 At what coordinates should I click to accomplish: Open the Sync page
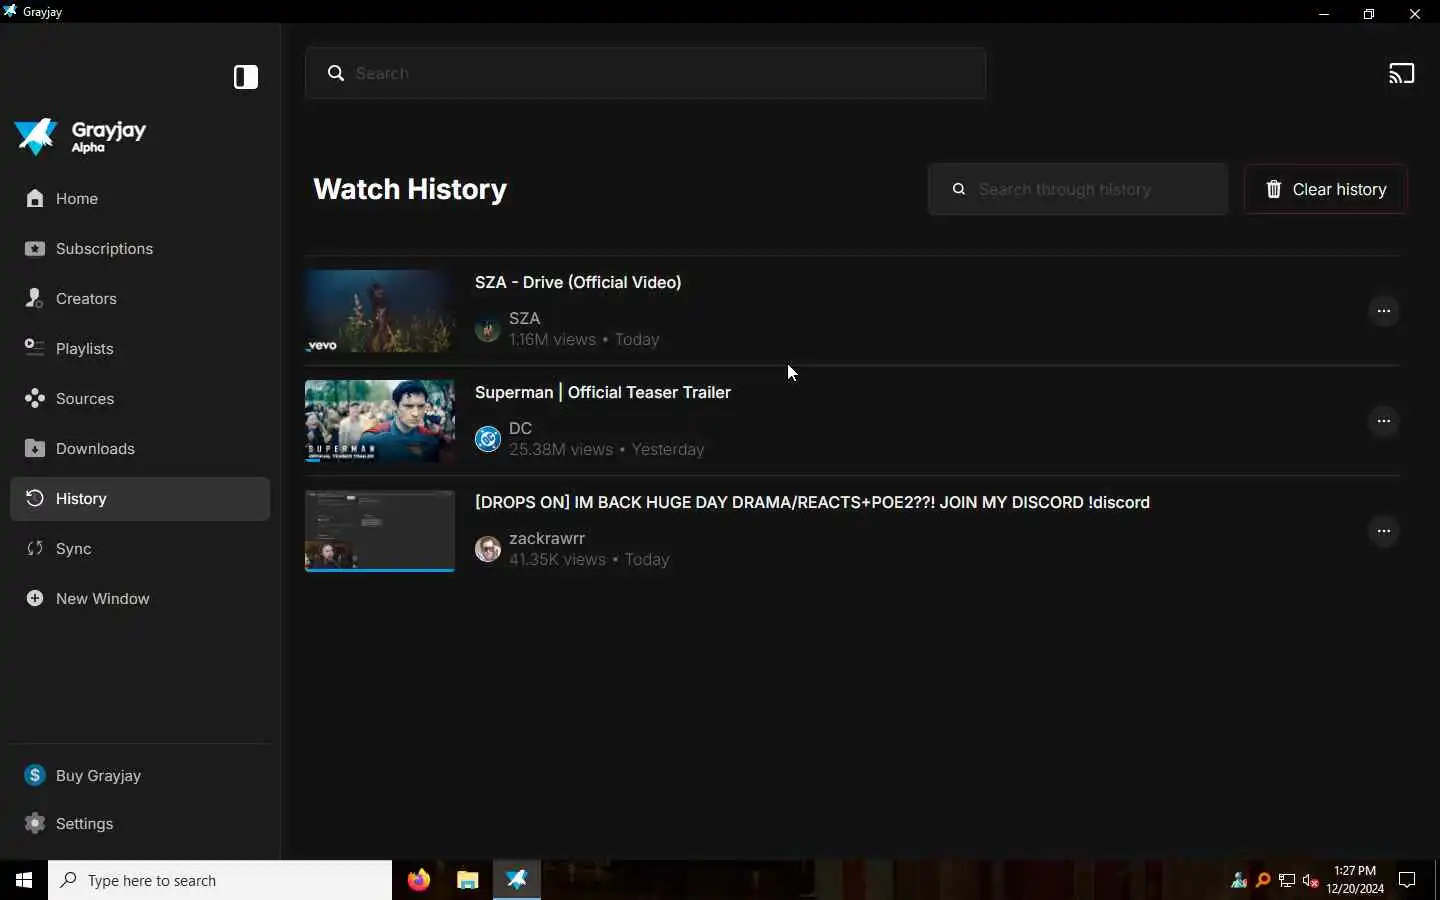[x=140, y=549]
